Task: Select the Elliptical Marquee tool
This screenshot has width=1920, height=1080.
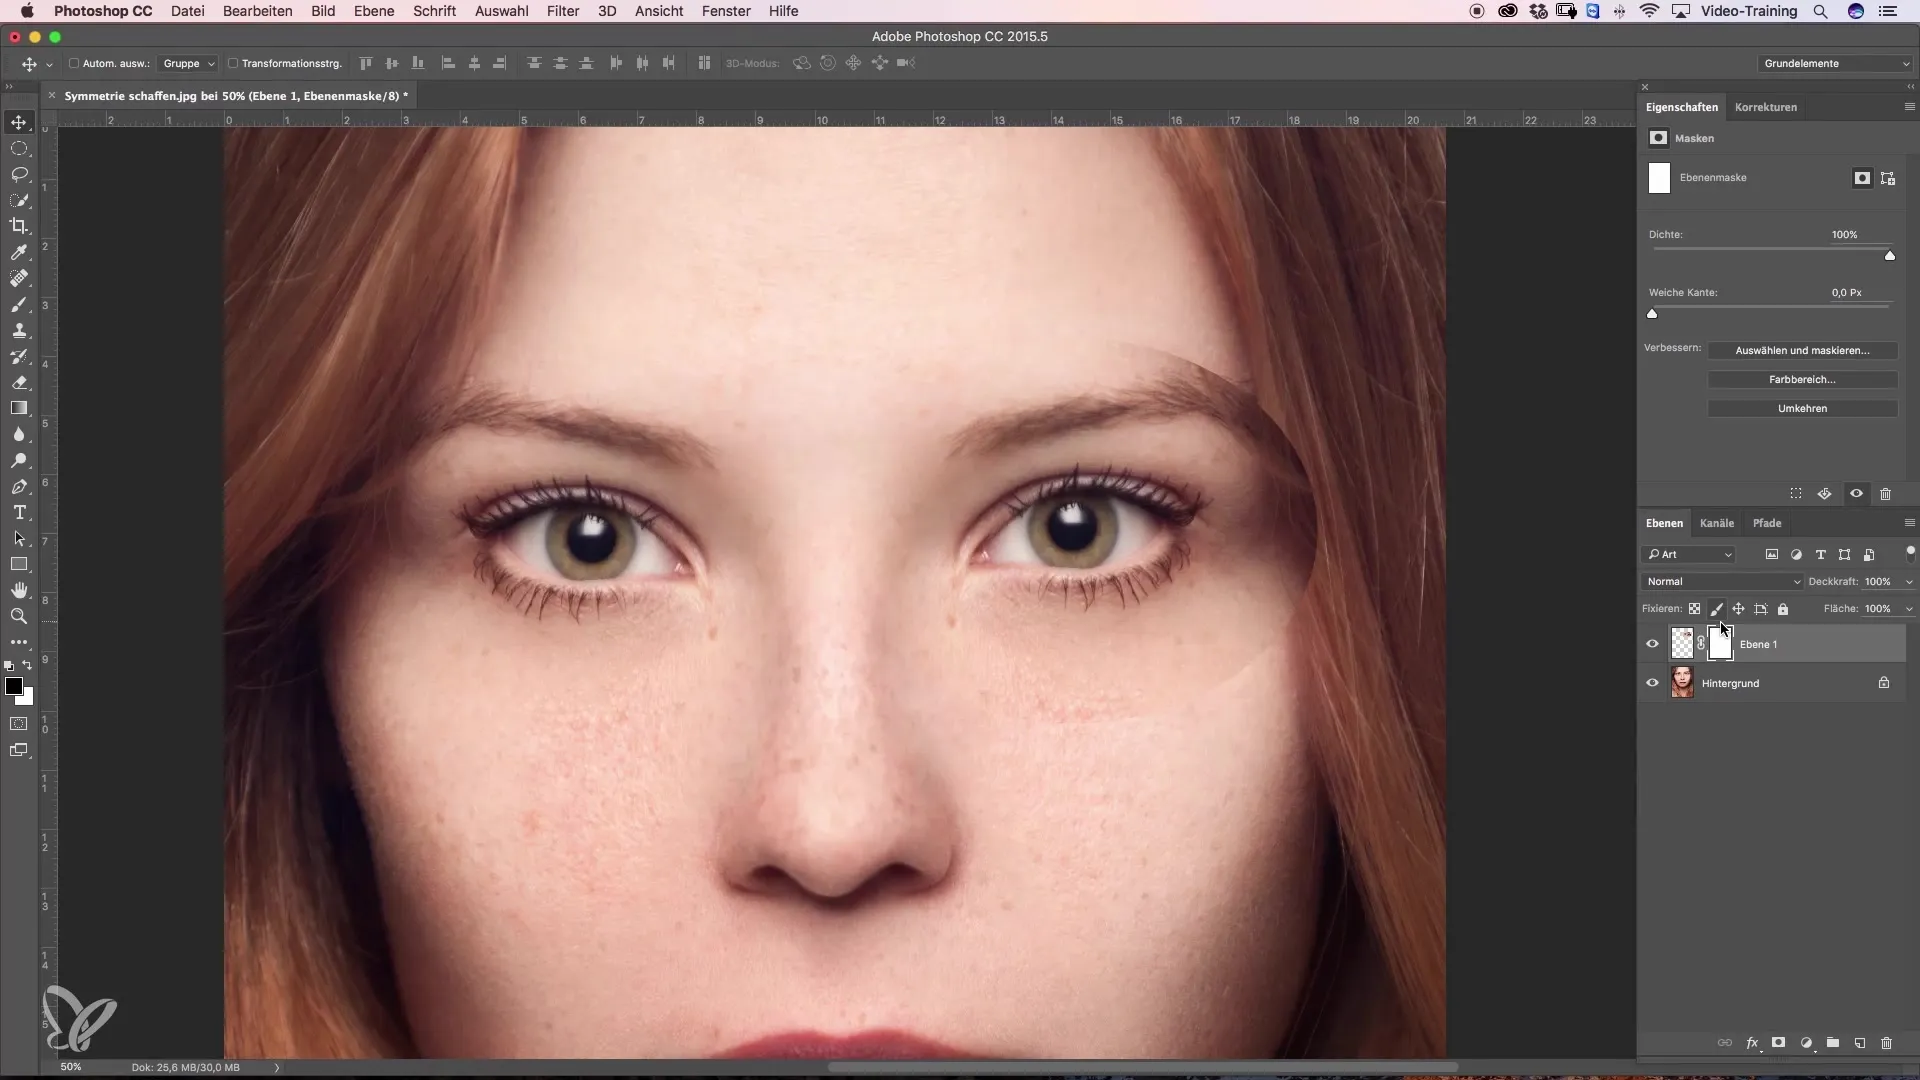Action: (19, 148)
